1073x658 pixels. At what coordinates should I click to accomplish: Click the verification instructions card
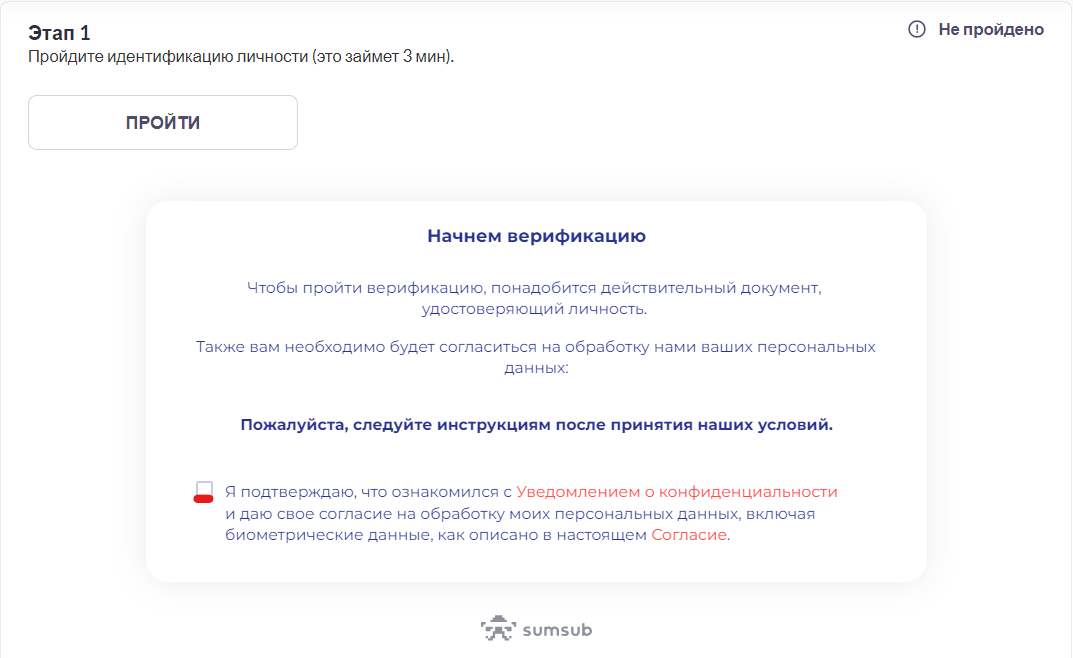pos(536,390)
